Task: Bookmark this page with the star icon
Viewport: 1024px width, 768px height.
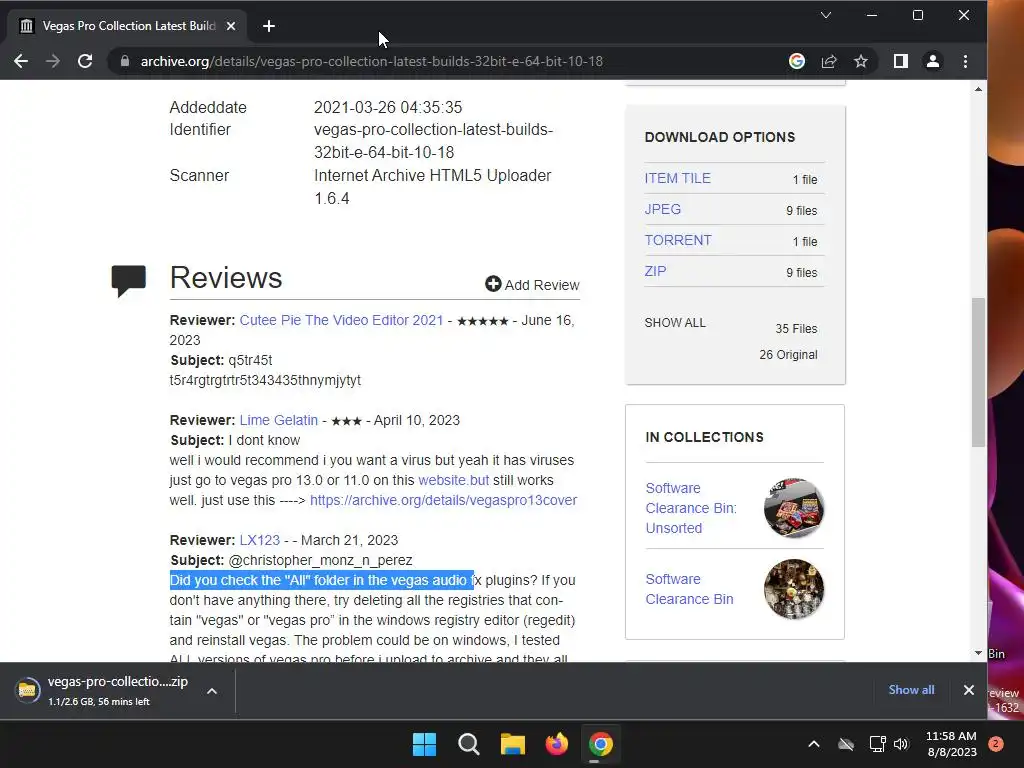Action: coord(861,61)
